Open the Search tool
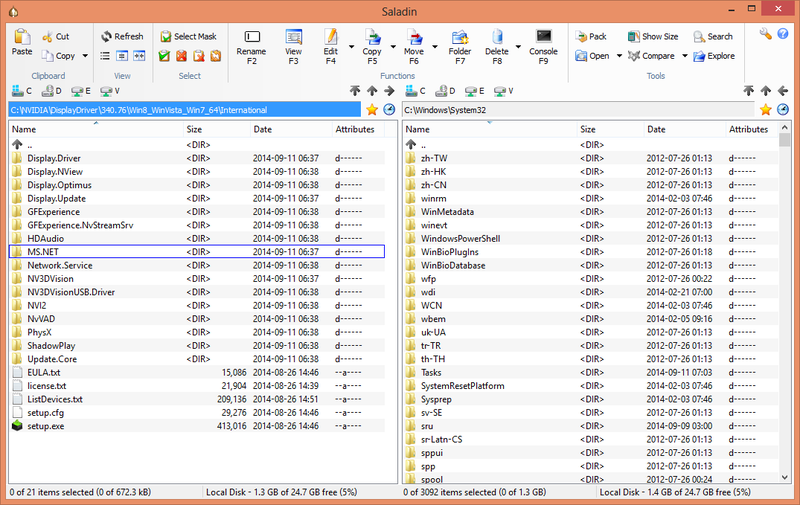Image resolution: width=800 pixels, height=505 pixels. tap(713, 36)
